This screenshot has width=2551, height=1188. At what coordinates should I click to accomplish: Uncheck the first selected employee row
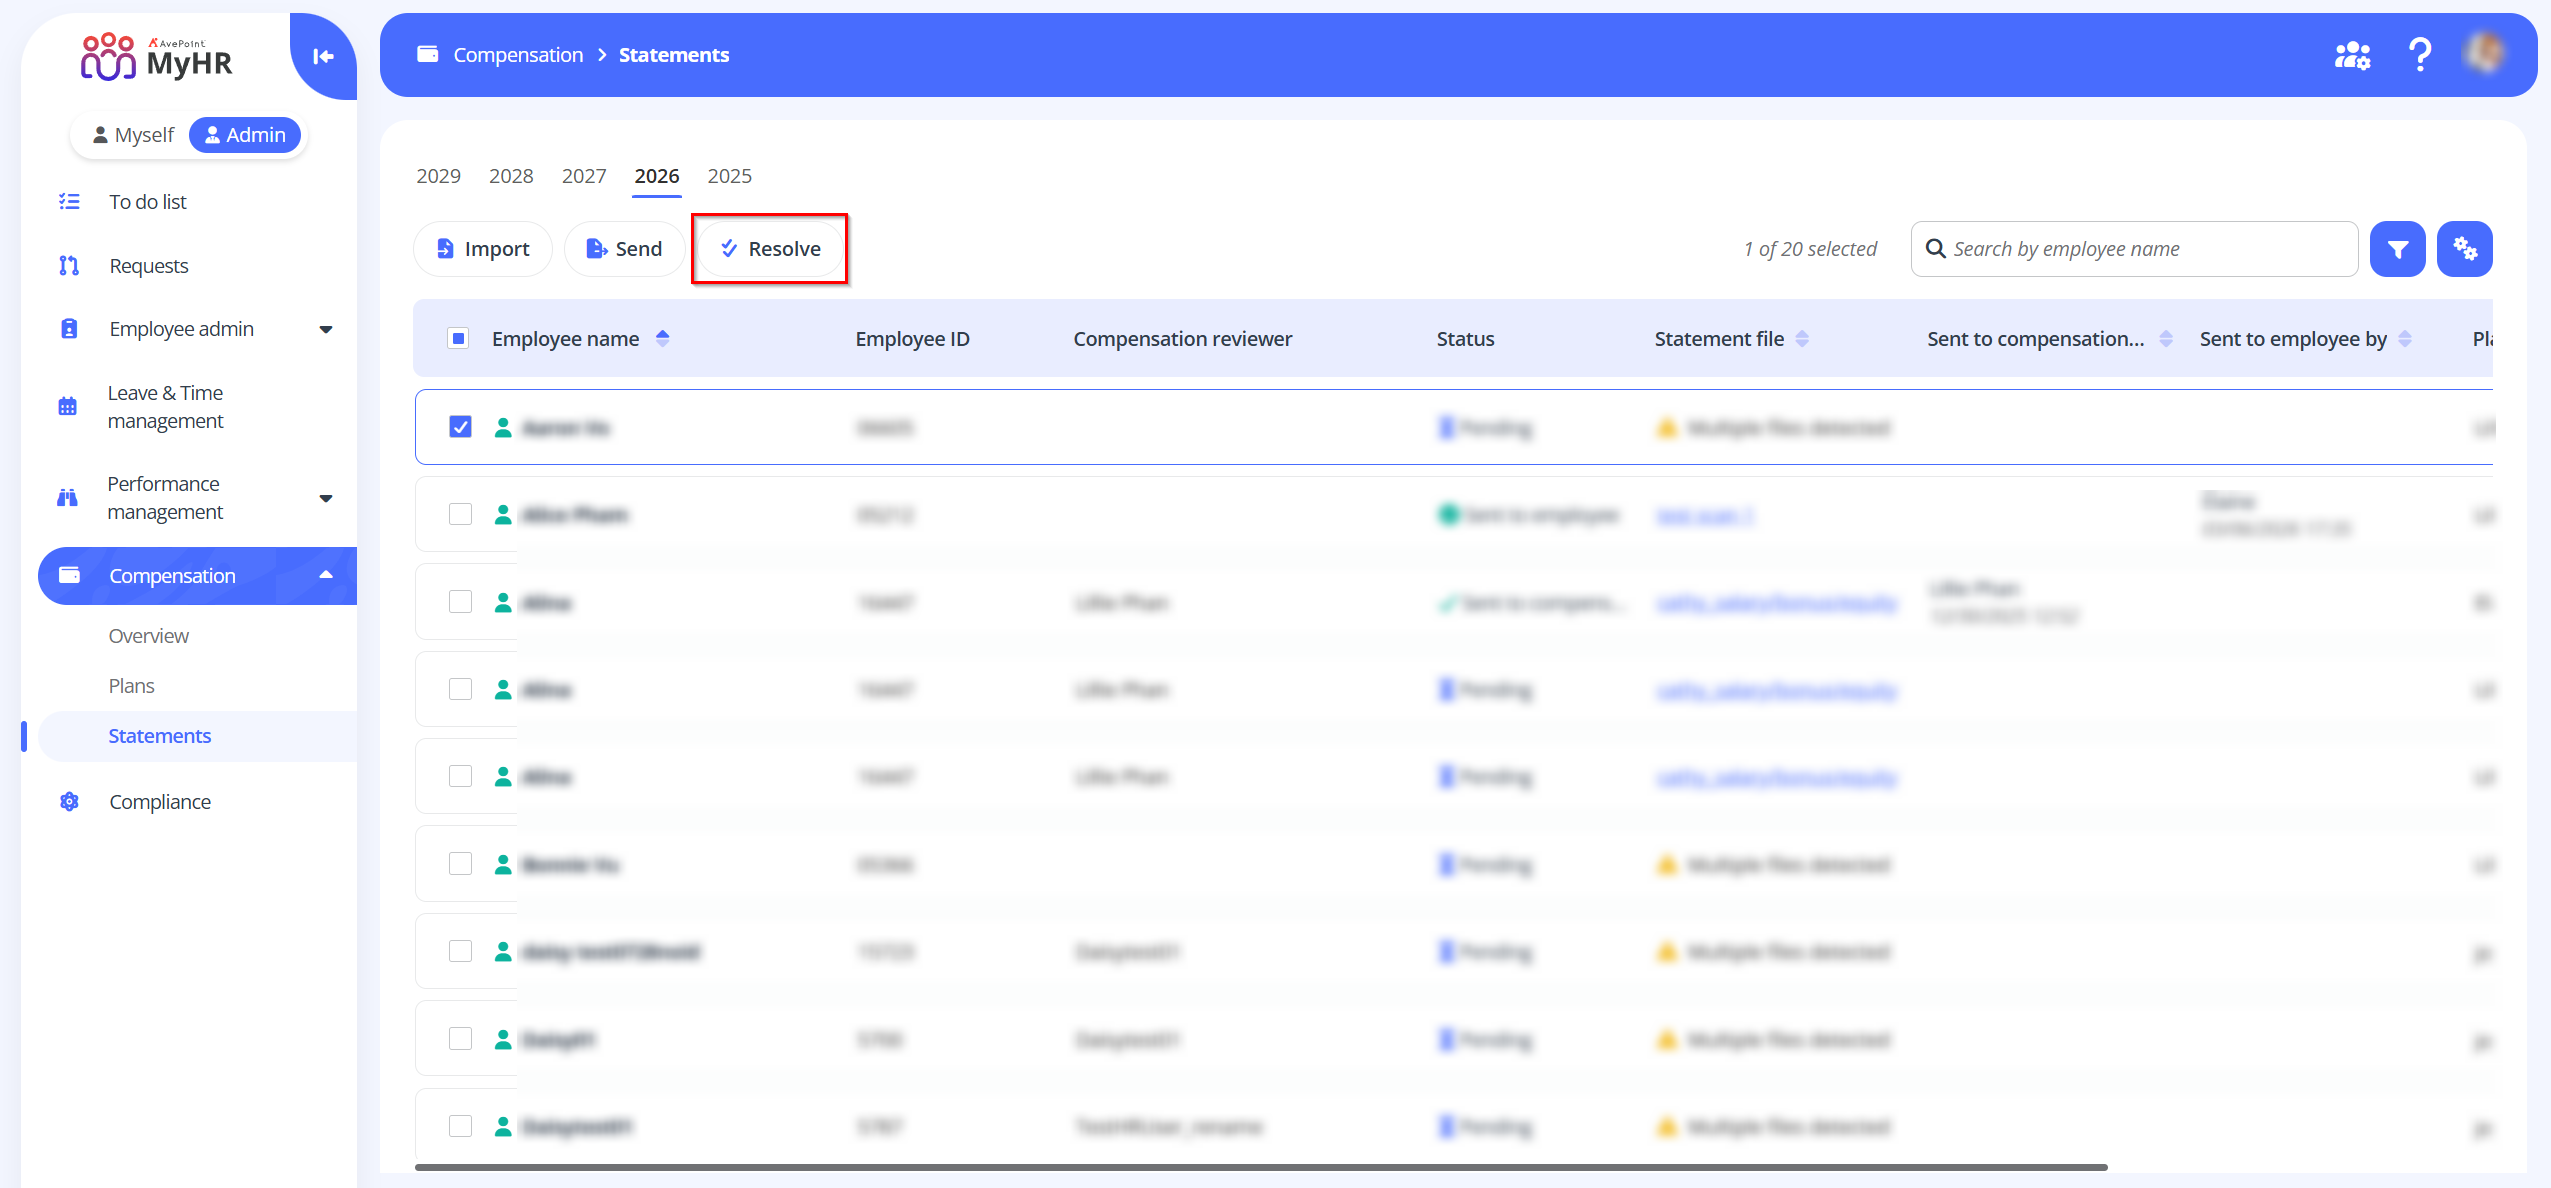(x=460, y=428)
